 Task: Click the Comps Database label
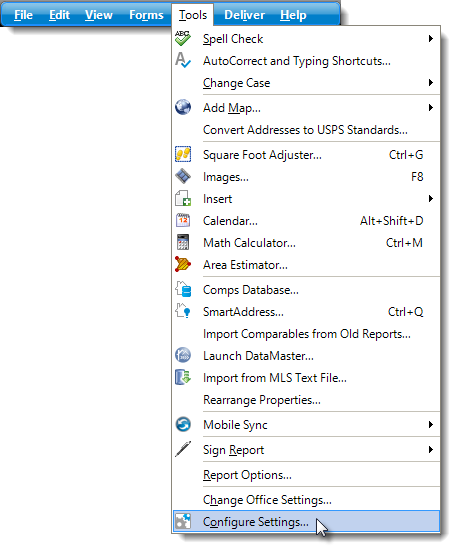point(251,290)
